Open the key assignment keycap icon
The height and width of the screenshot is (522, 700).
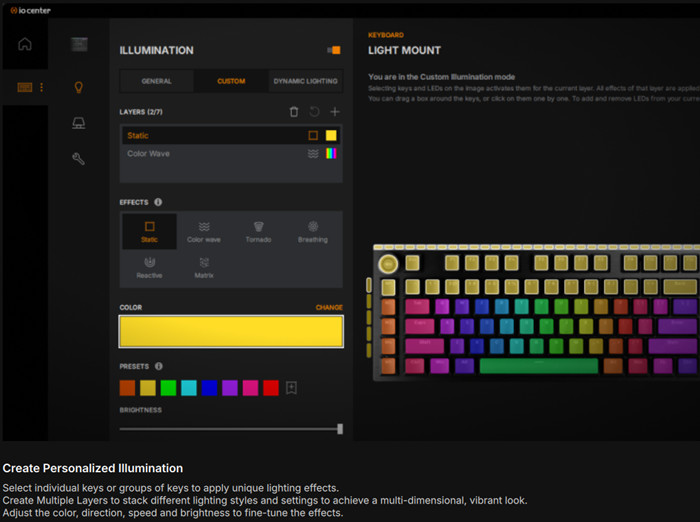[79, 123]
